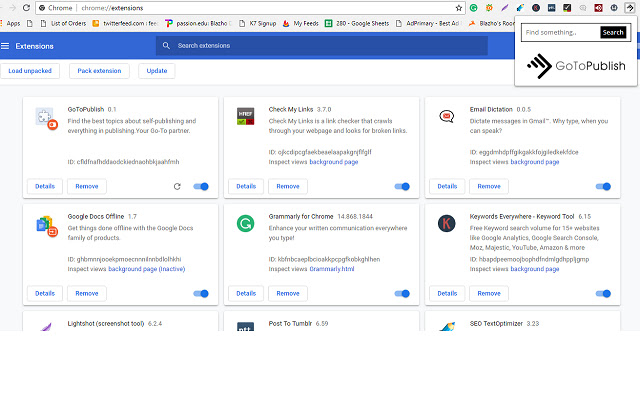Open AdPrimary bookmark

(x=429, y=24)
